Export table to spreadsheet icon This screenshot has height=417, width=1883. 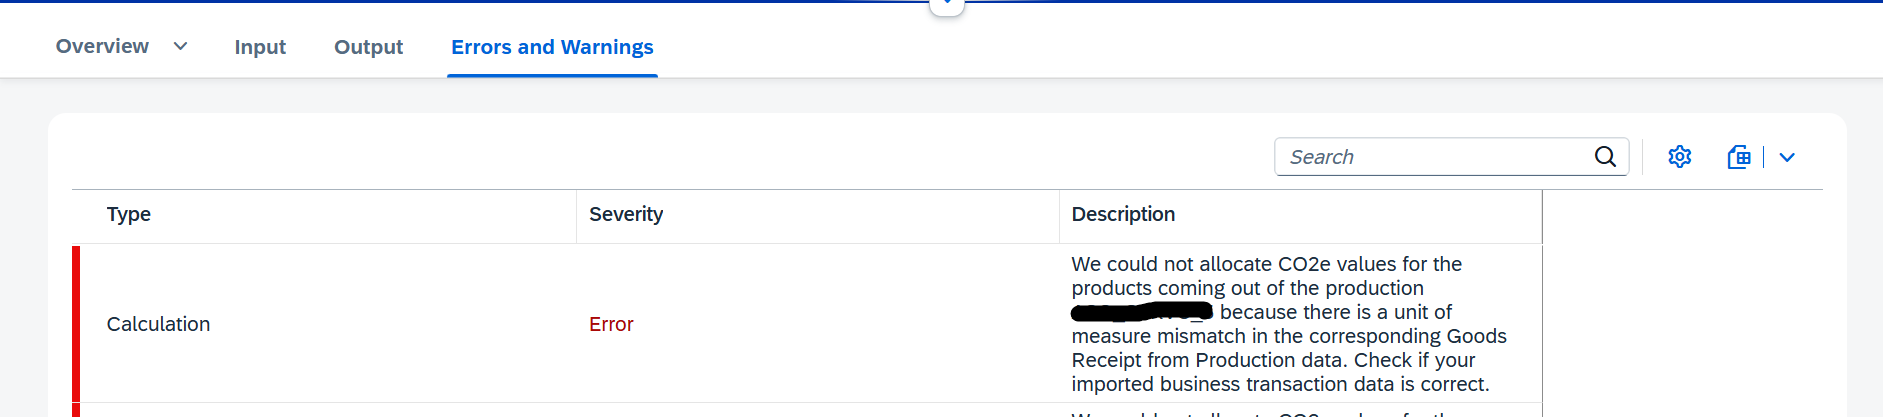click(1739, 157)
